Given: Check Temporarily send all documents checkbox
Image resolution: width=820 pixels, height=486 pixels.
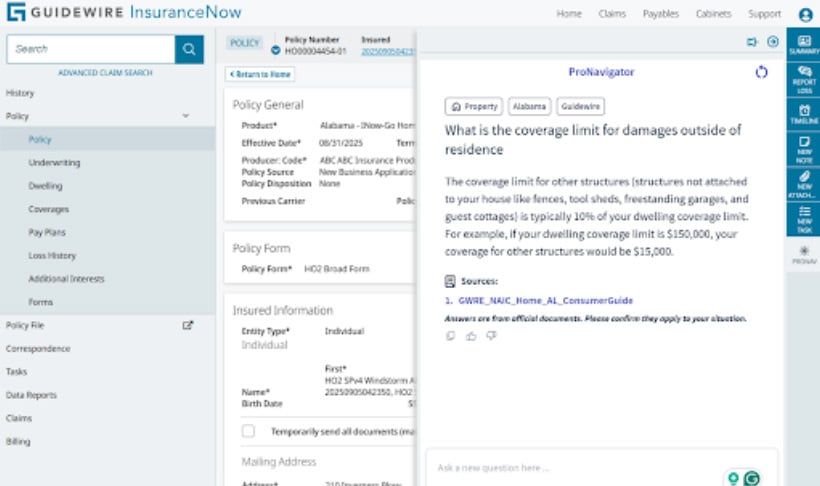Looking at the screenshot, I should point(248,431).
